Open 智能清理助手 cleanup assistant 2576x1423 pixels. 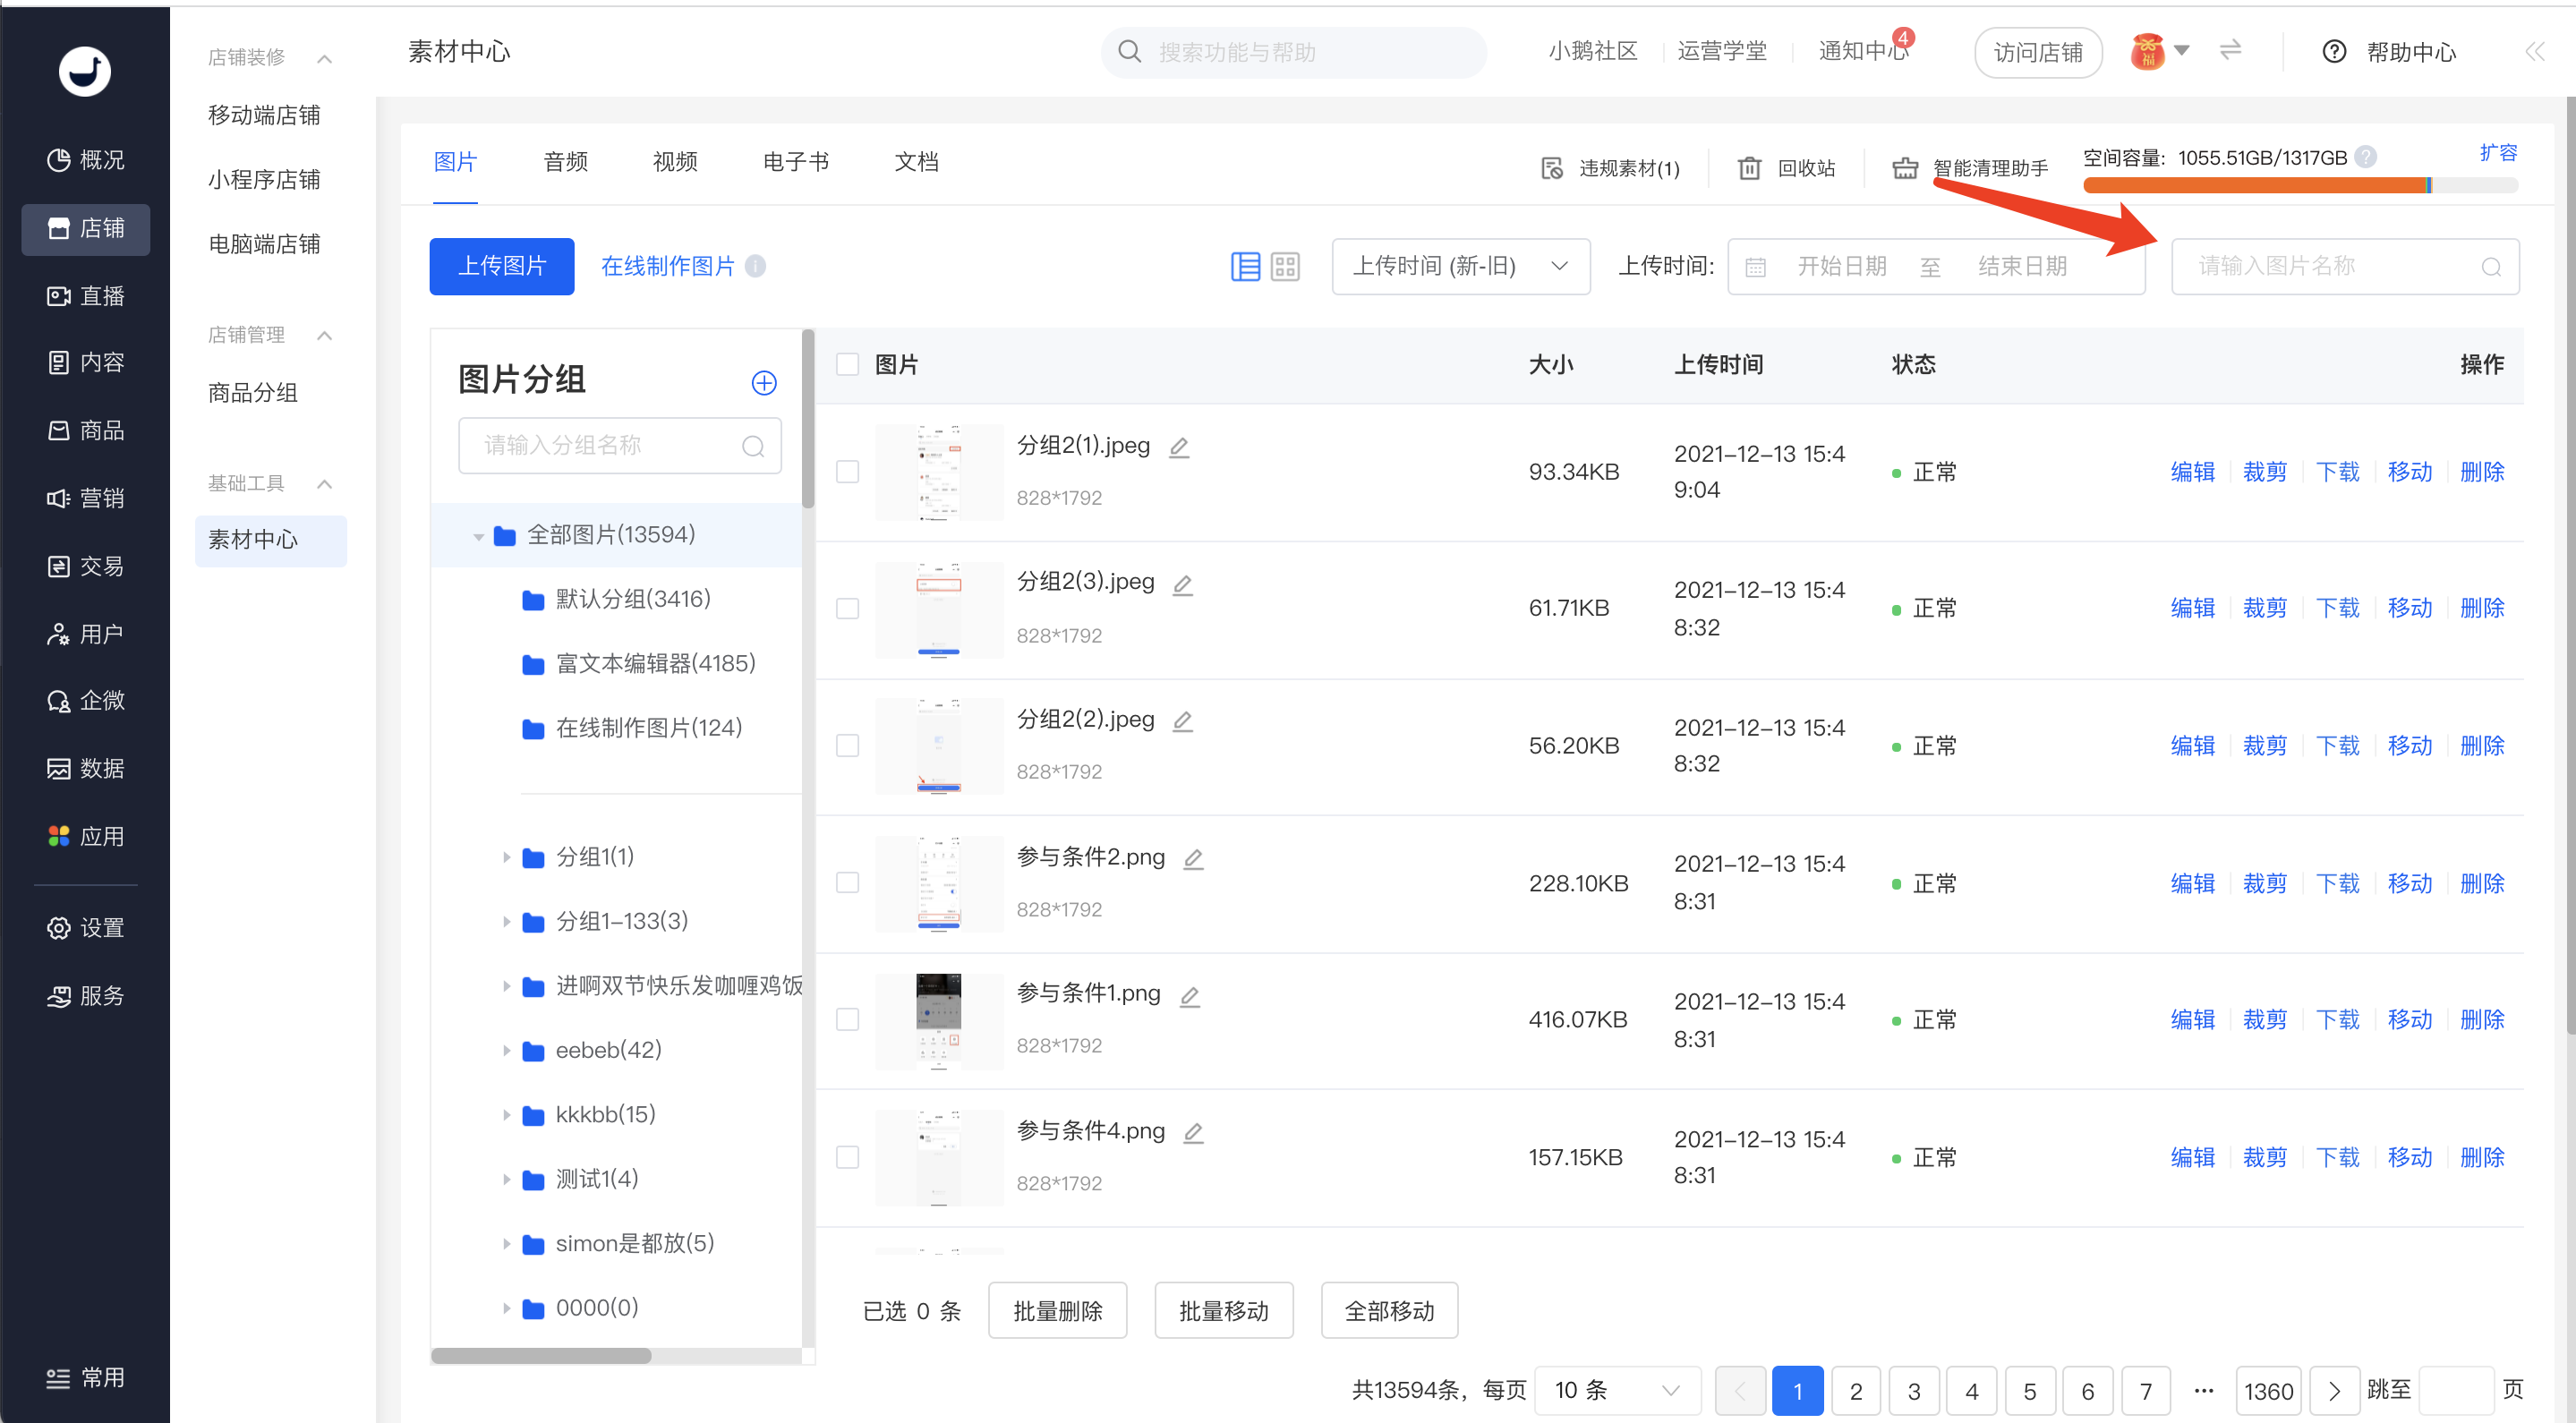[1969, 168]
